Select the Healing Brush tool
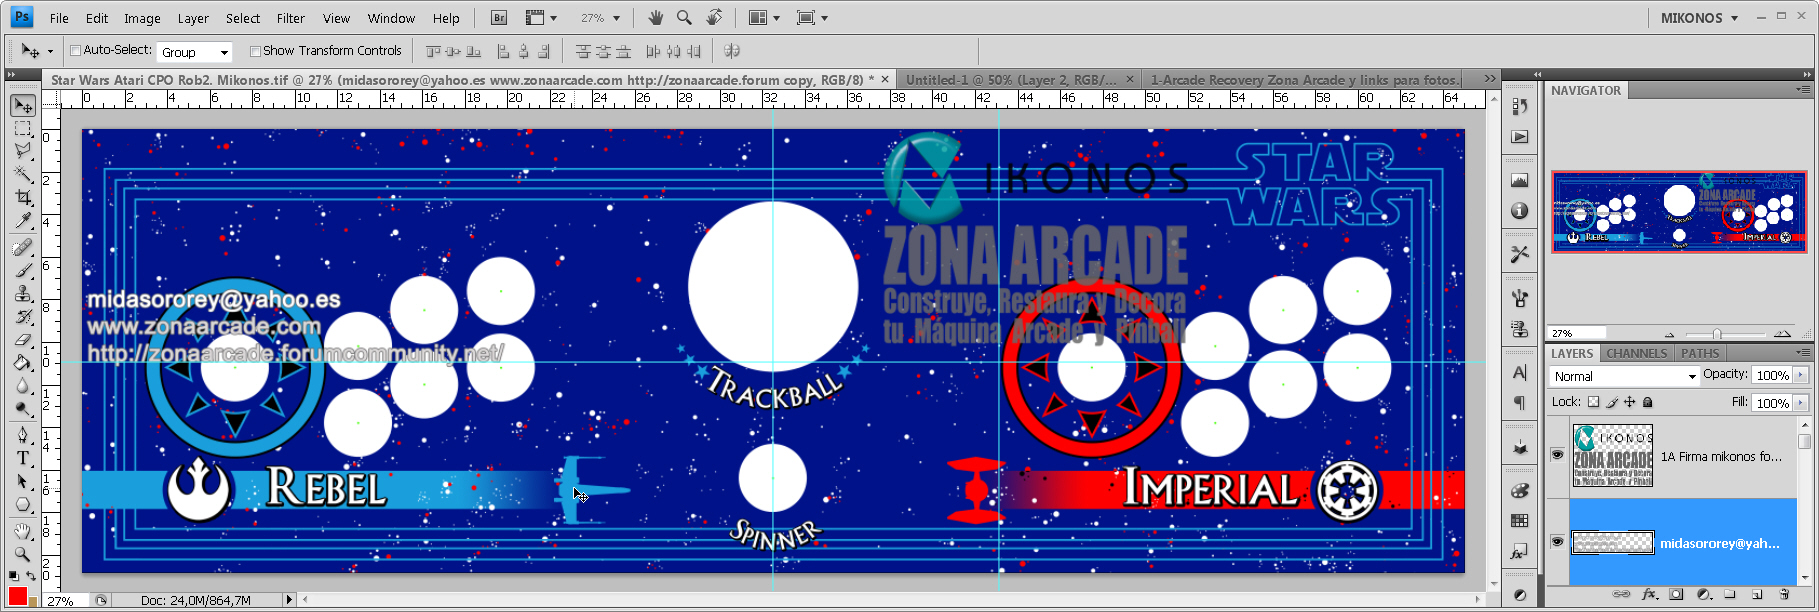The image size is (1819, 612). [x=23, y=247]
